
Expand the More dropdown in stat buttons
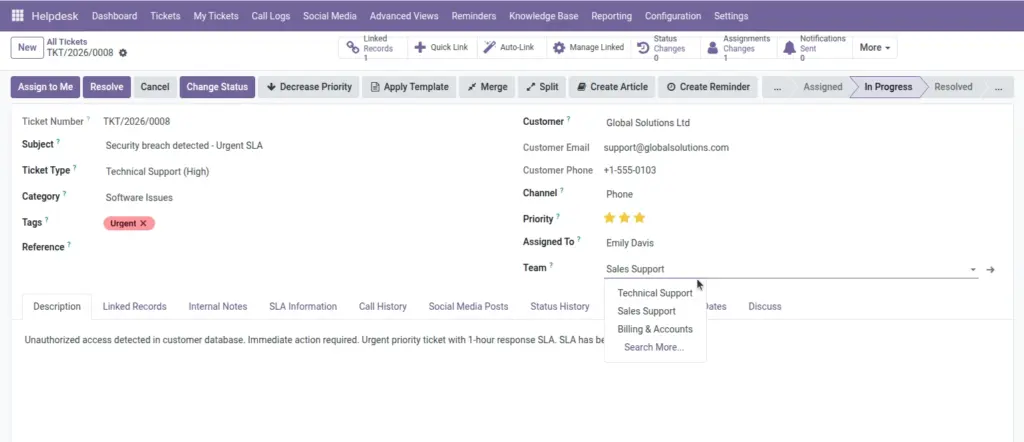click(x=874, y=48)
